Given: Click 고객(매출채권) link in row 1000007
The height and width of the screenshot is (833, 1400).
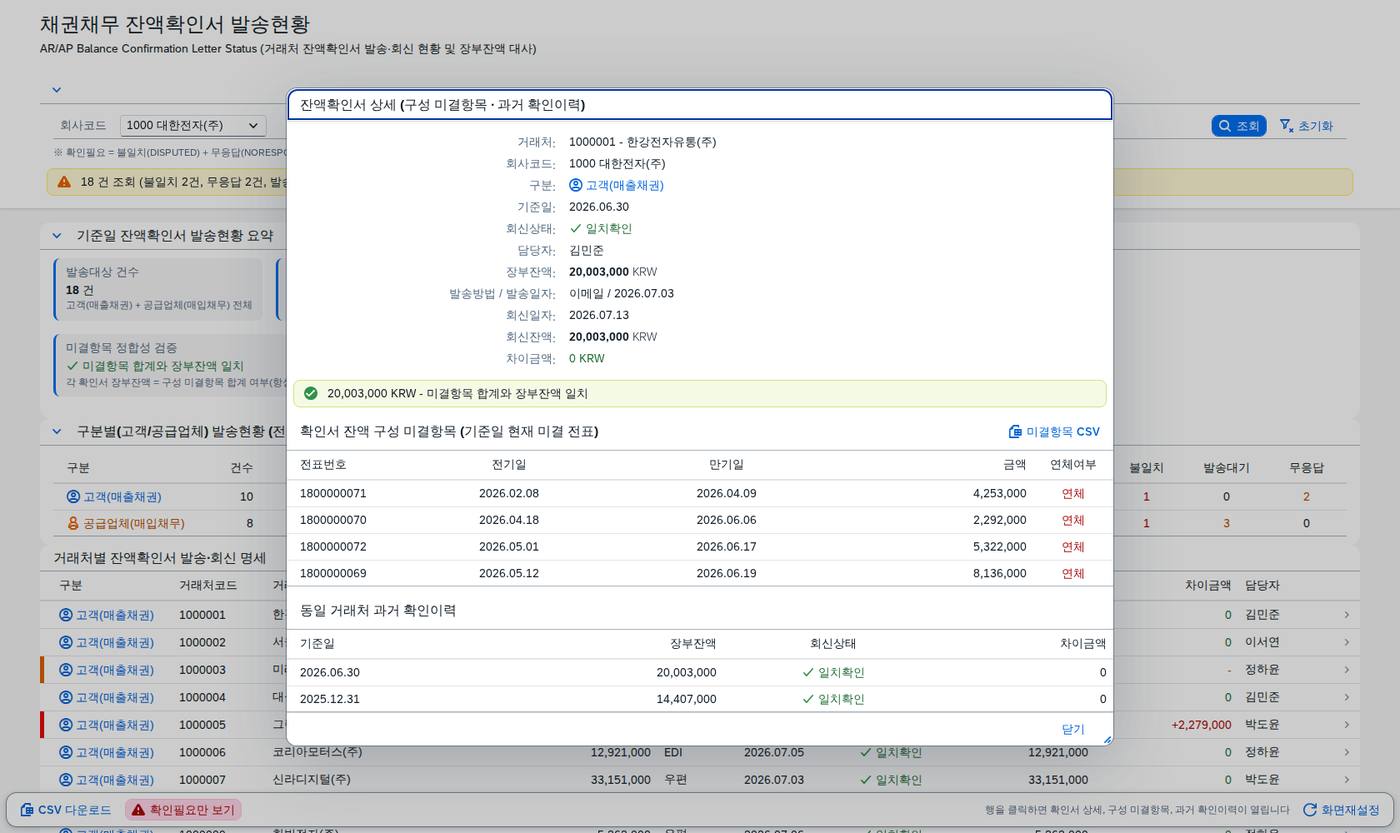Looking at the screenshot, I should (x=106, y=780).
